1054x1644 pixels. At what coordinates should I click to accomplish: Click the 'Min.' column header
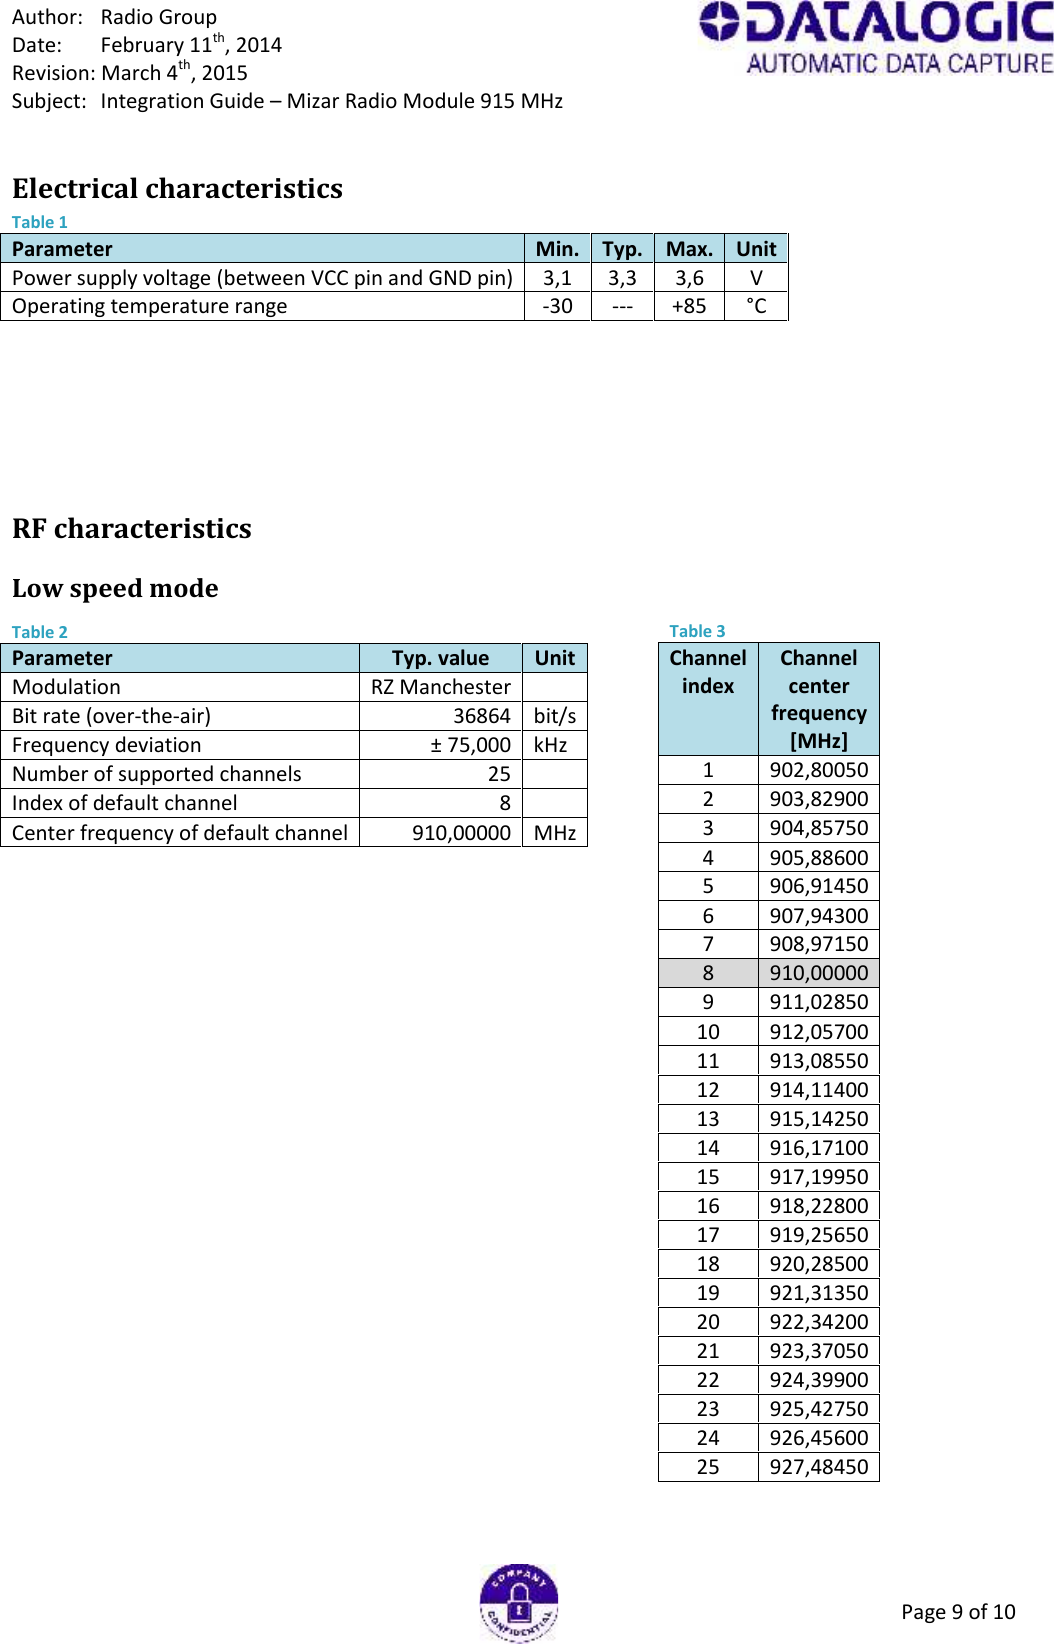pos(557,249)
